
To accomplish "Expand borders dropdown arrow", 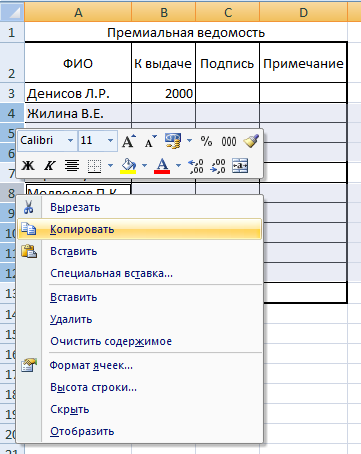I will coord(110,165).
